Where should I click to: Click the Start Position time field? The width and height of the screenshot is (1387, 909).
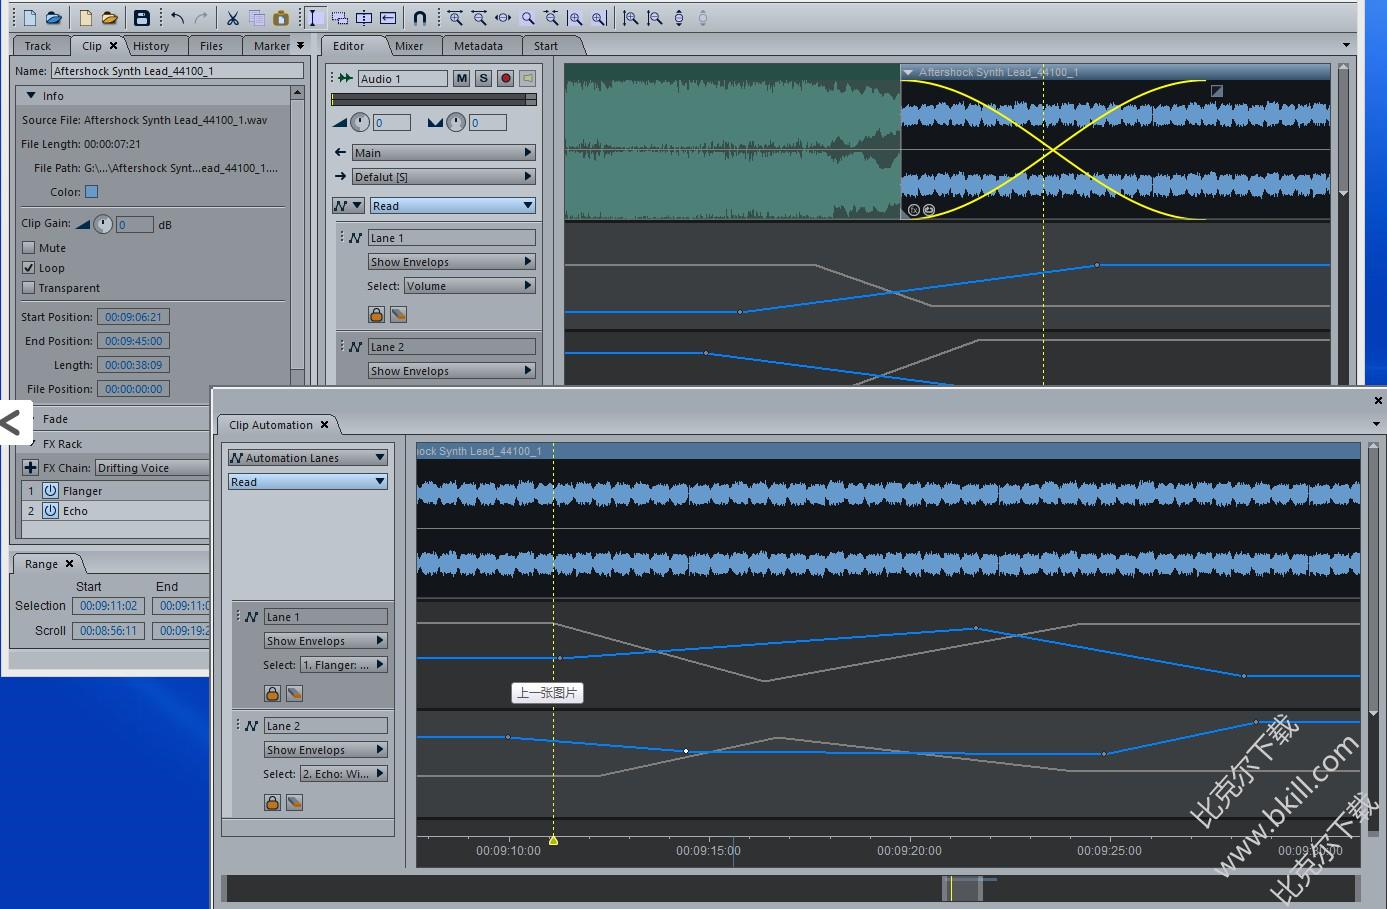[133, 316]
